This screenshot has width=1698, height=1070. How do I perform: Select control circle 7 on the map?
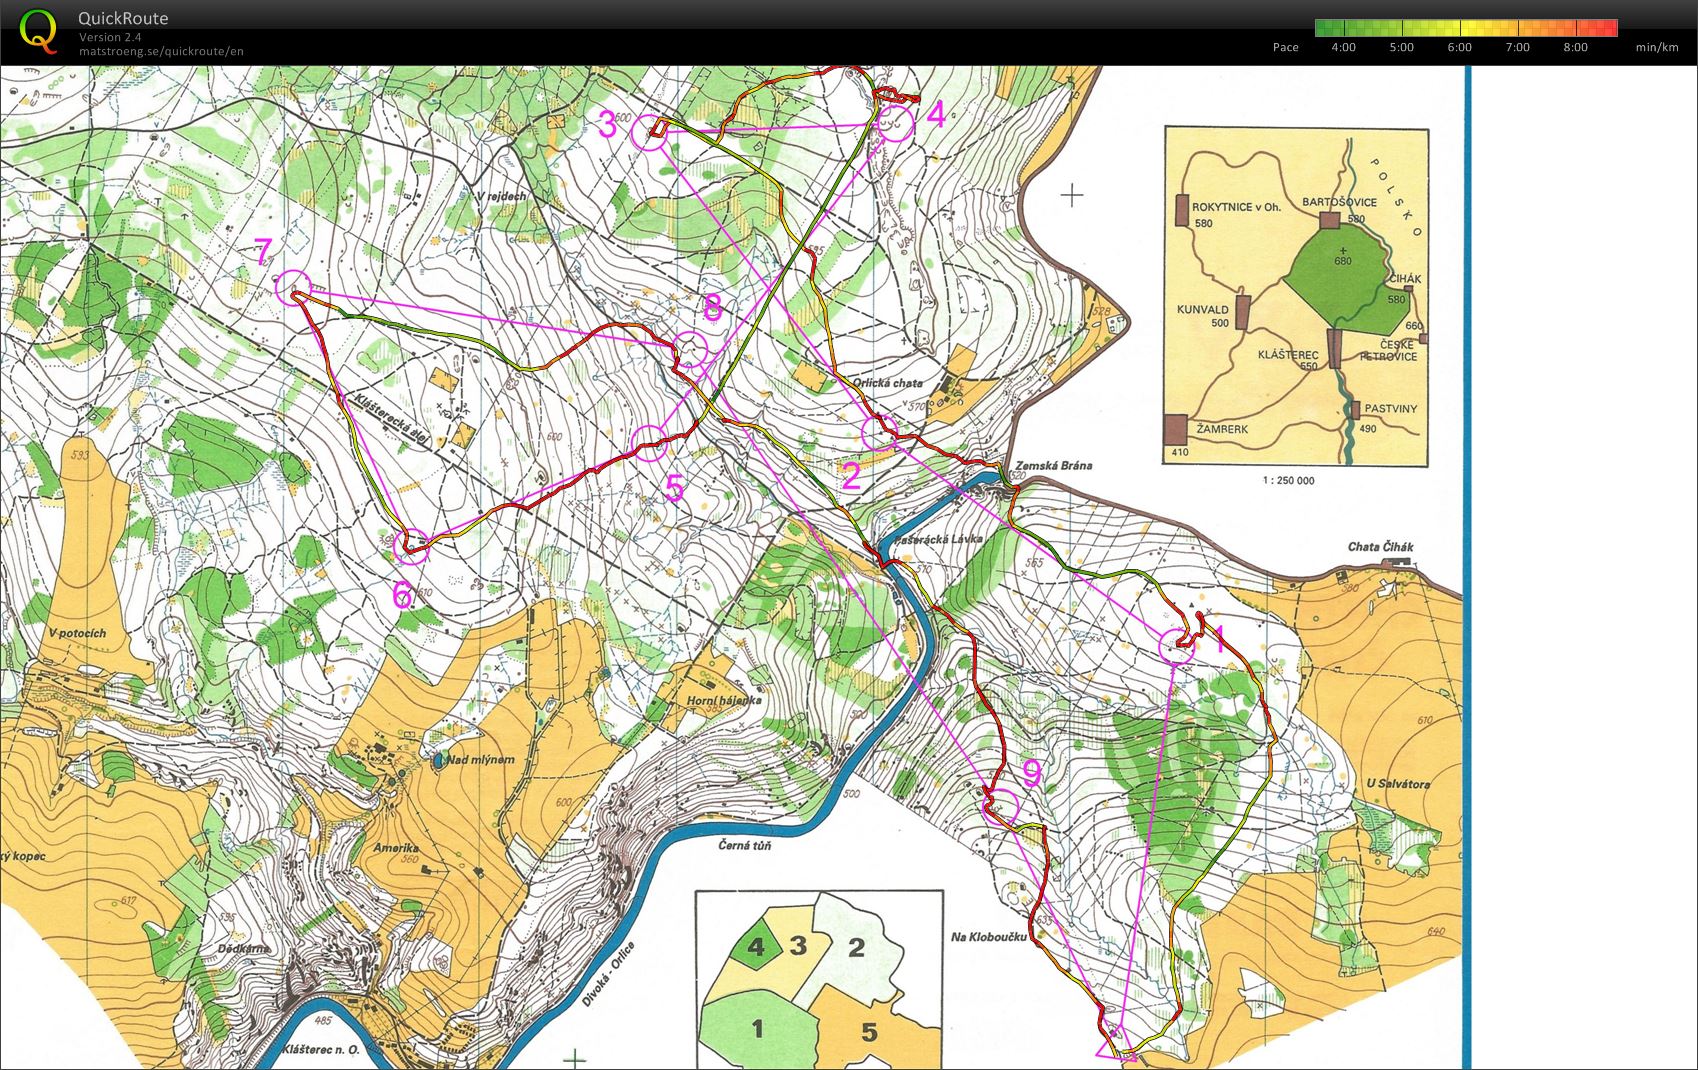293,288
